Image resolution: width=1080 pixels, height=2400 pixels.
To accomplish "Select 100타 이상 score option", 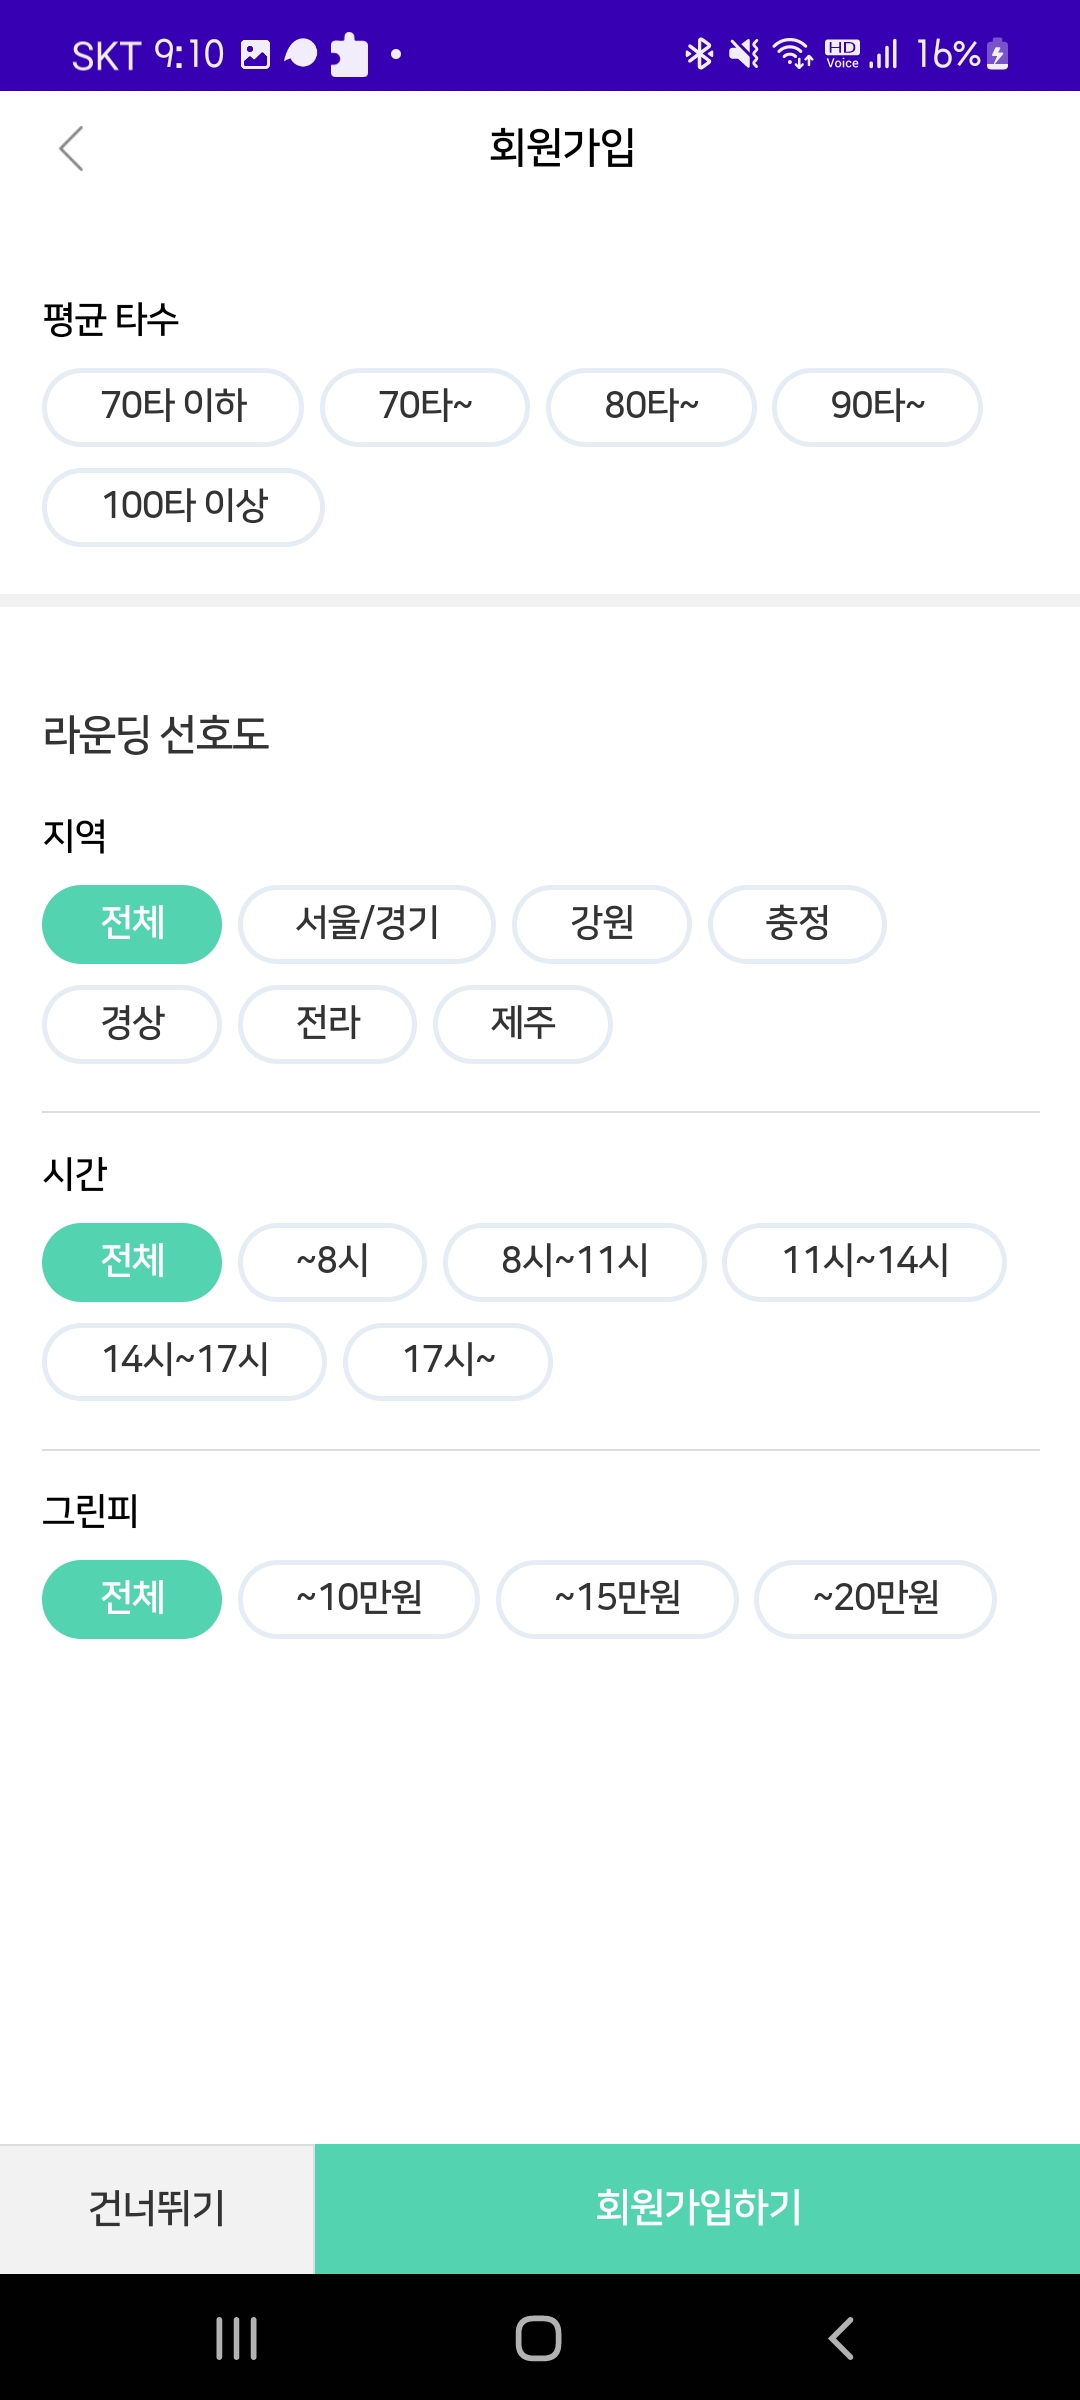I will tap(183, 507).
